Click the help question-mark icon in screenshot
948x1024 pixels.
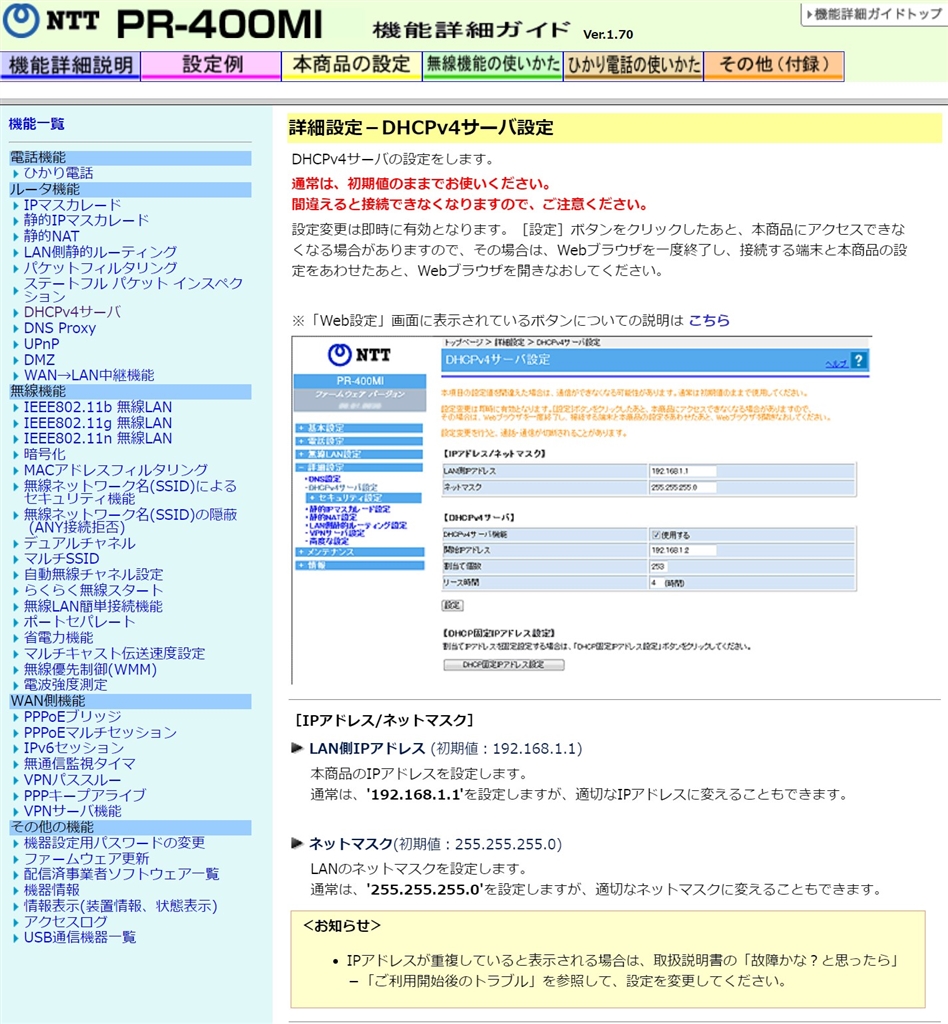point(859,360)
